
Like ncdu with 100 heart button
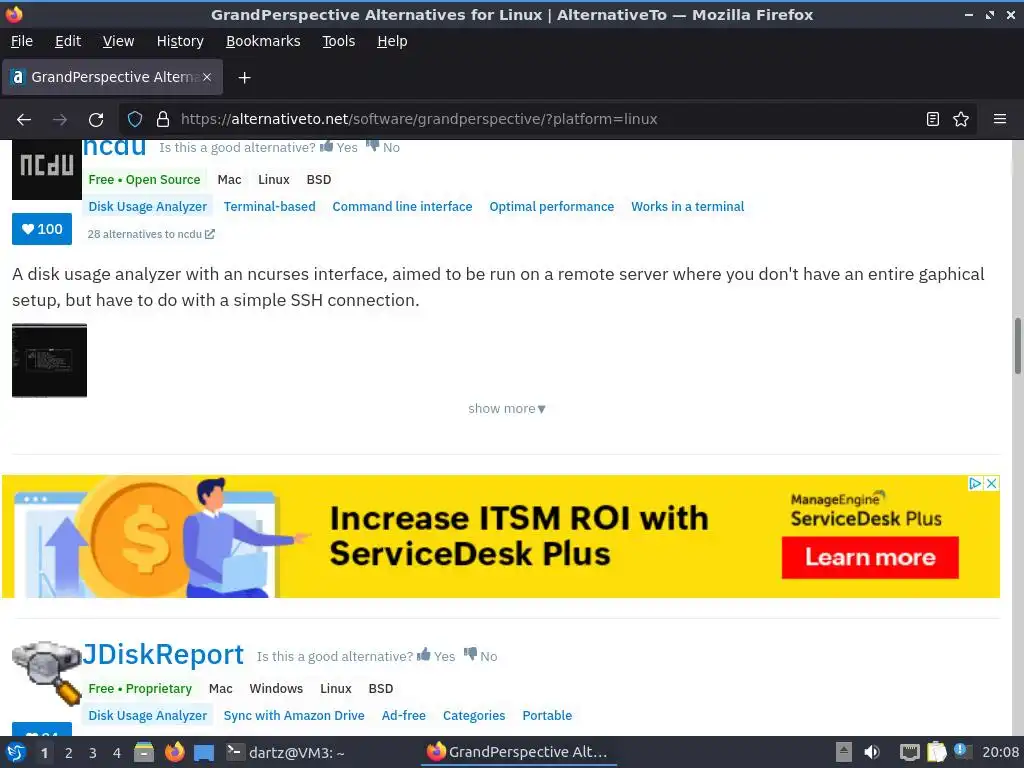pos(42,229)
